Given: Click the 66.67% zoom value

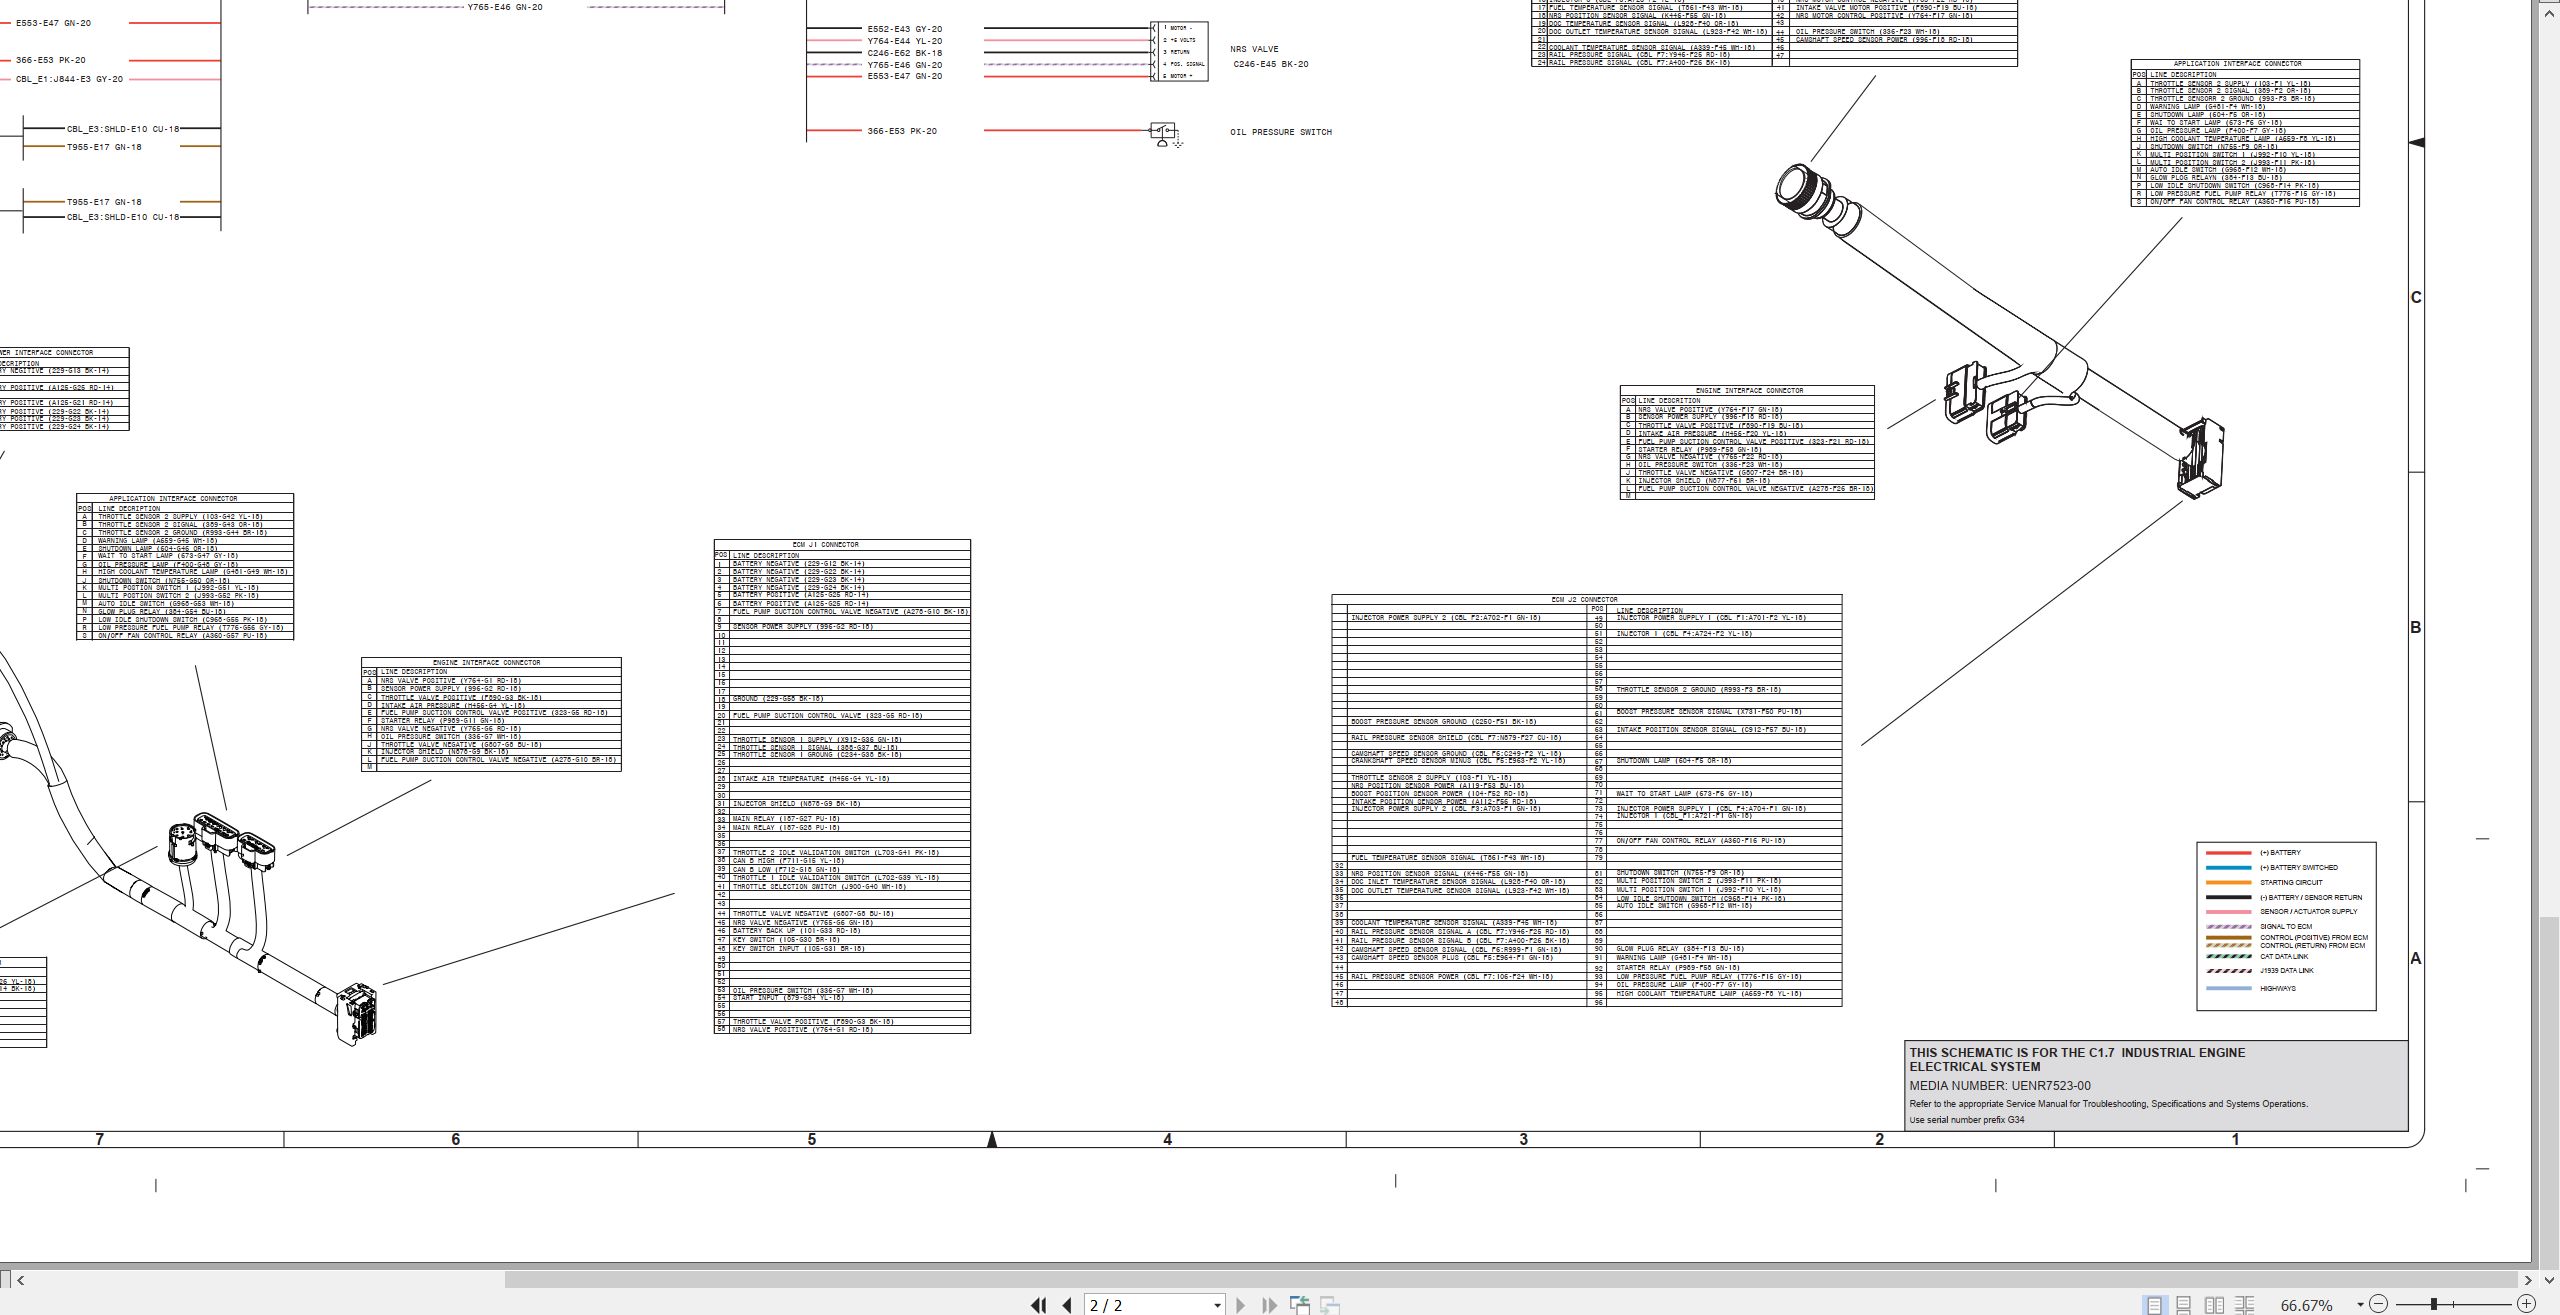Looking at the screenshot, I should (2306, 1305).
